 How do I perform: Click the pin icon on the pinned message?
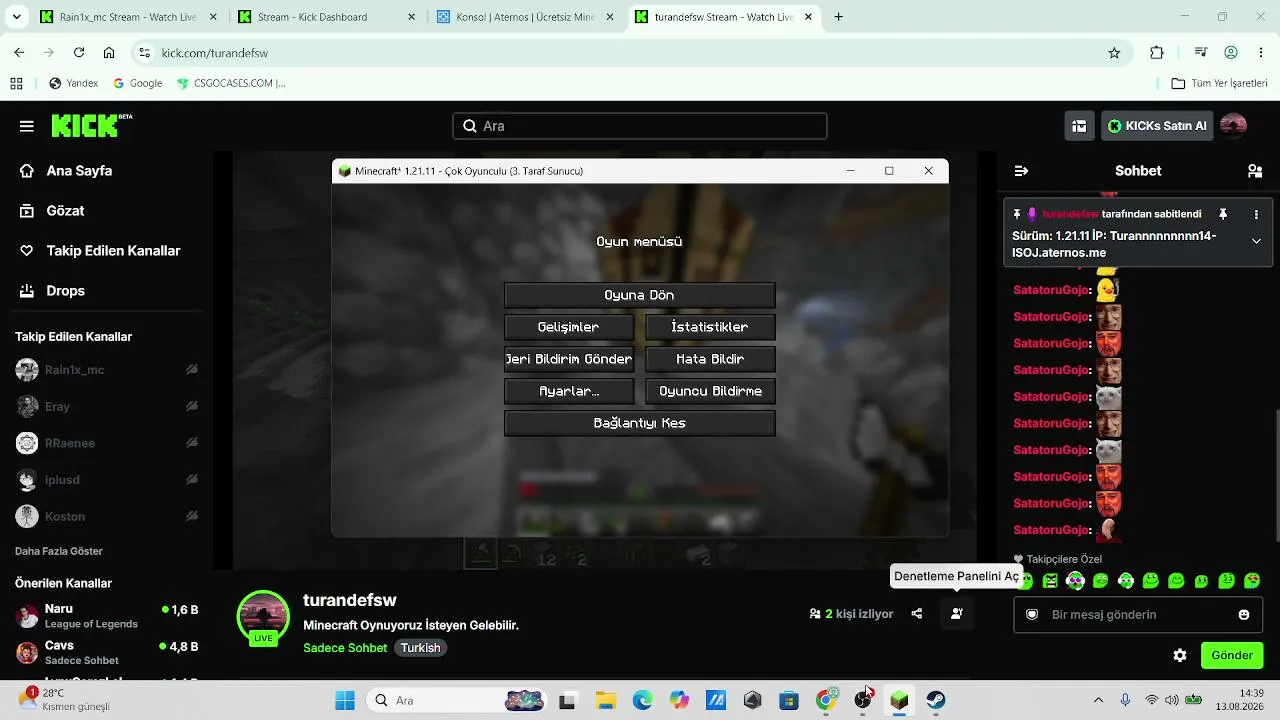click(x=1222, y=214)
